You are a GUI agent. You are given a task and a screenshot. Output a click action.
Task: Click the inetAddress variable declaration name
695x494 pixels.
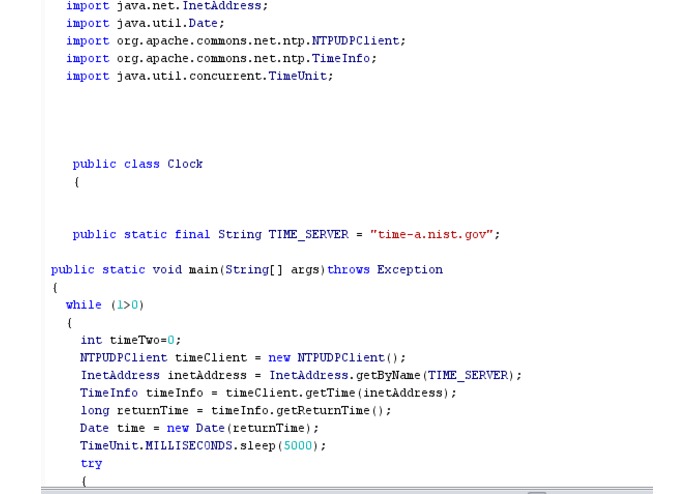pyautogui.click(x=207, y=375)
